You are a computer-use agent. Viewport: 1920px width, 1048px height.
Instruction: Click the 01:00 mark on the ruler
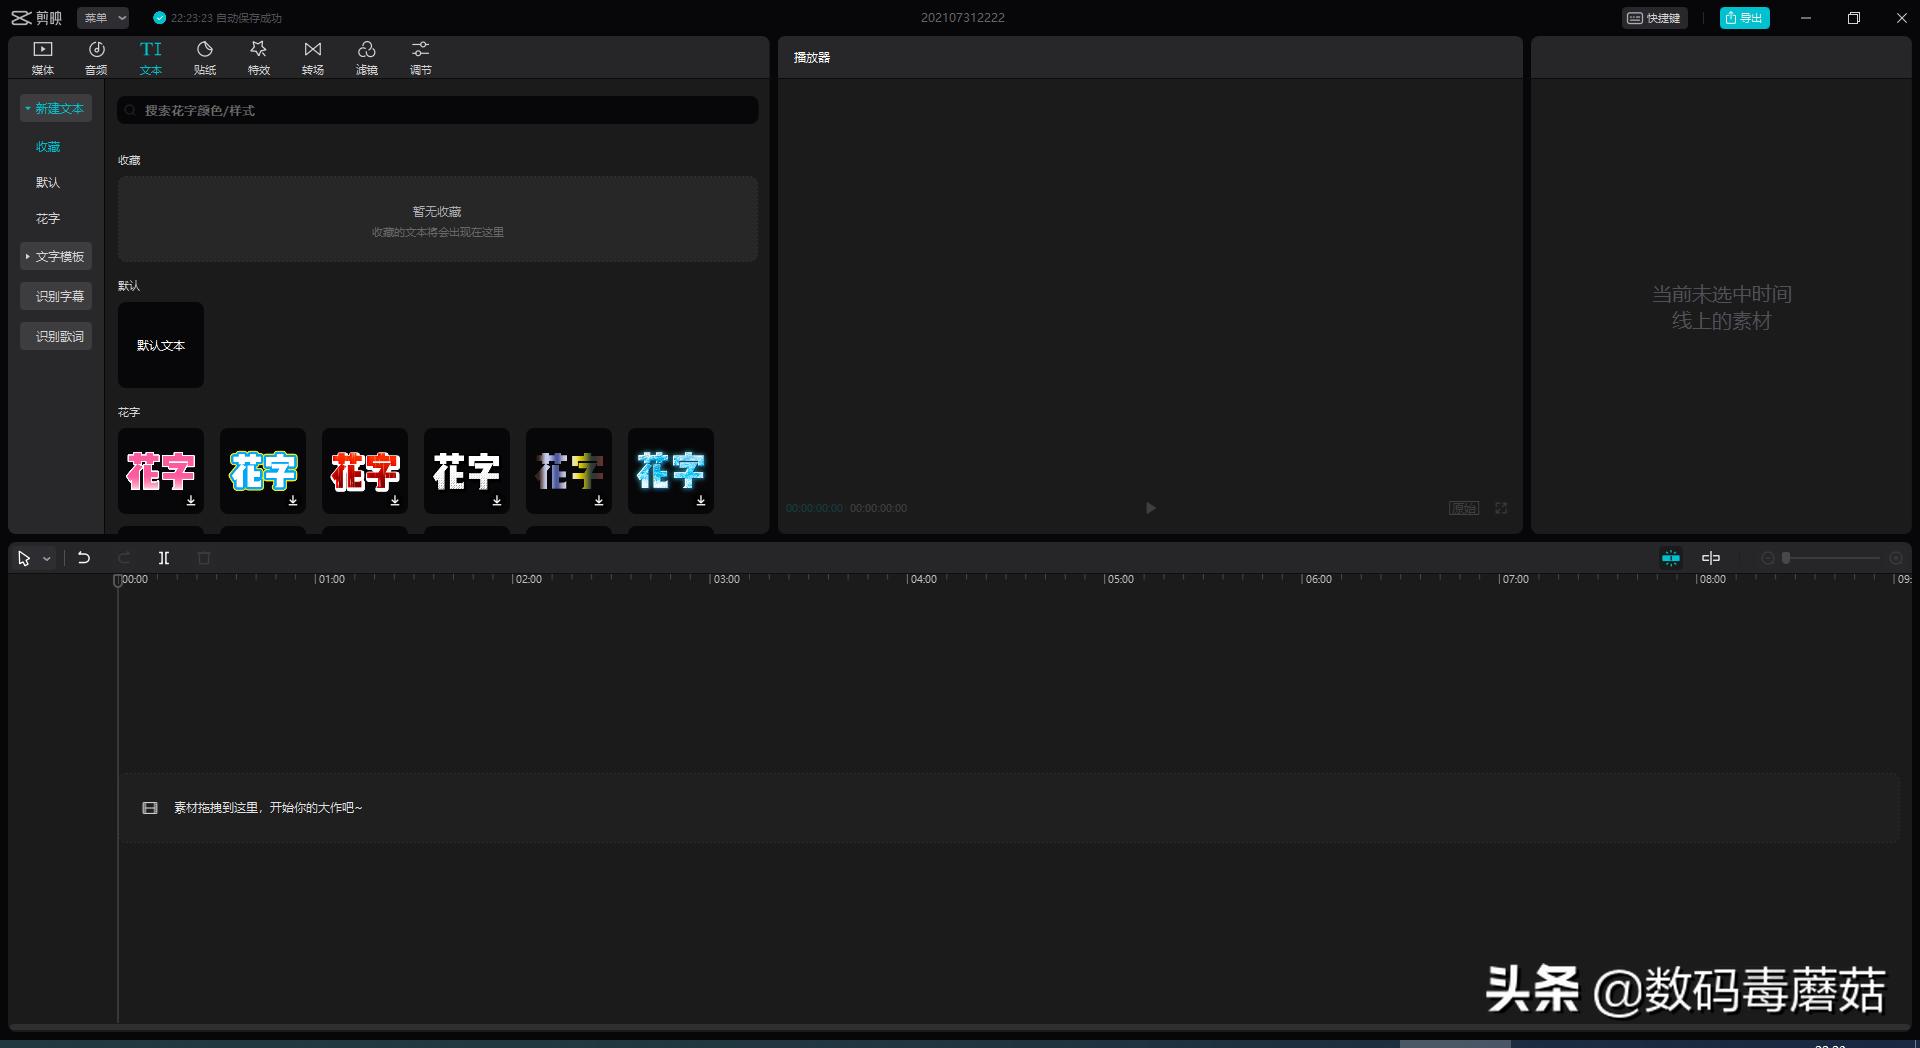pos(331,579)
